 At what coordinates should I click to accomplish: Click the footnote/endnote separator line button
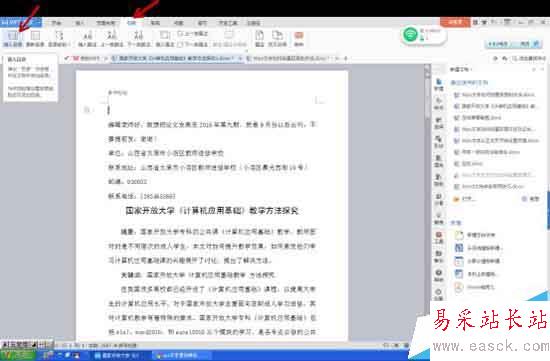(x=229, y=39)
